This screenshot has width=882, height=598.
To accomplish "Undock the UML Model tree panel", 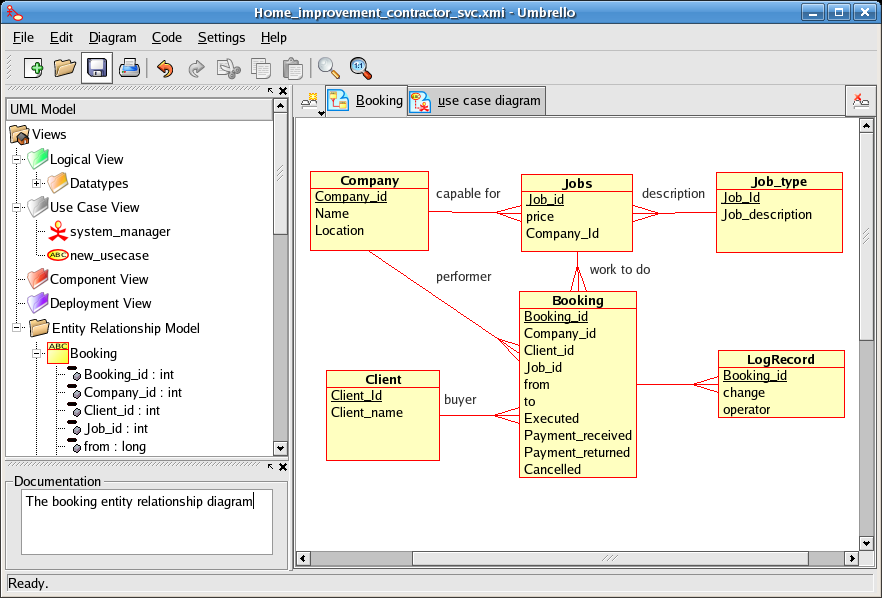I will 271,91.
